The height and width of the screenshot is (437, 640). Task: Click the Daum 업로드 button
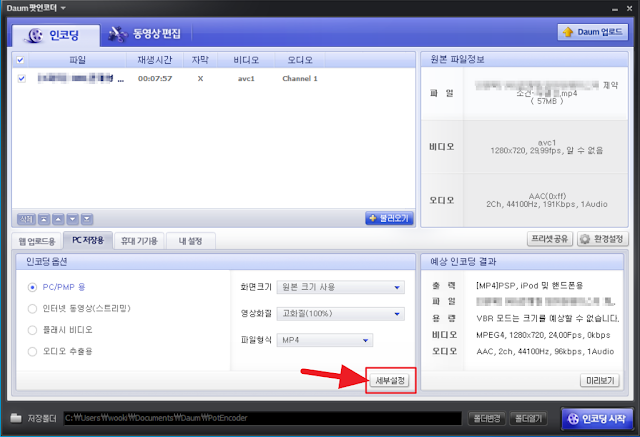tap(593, 32)
